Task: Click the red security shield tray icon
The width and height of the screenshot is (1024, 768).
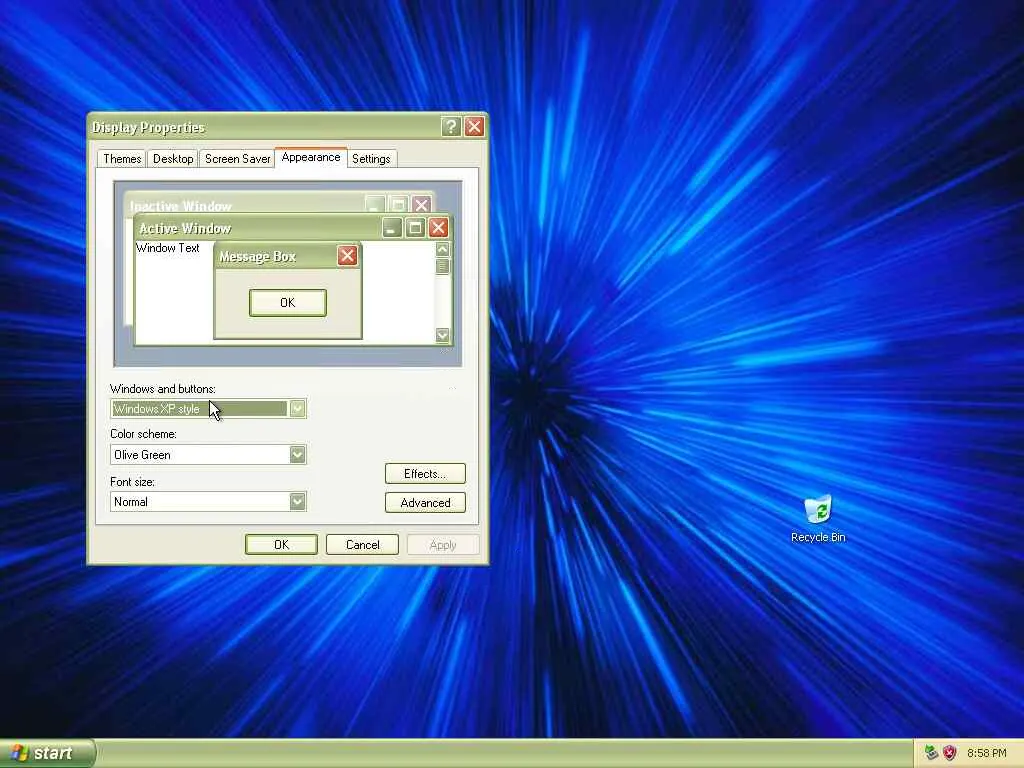Action: tap(950, 753)
